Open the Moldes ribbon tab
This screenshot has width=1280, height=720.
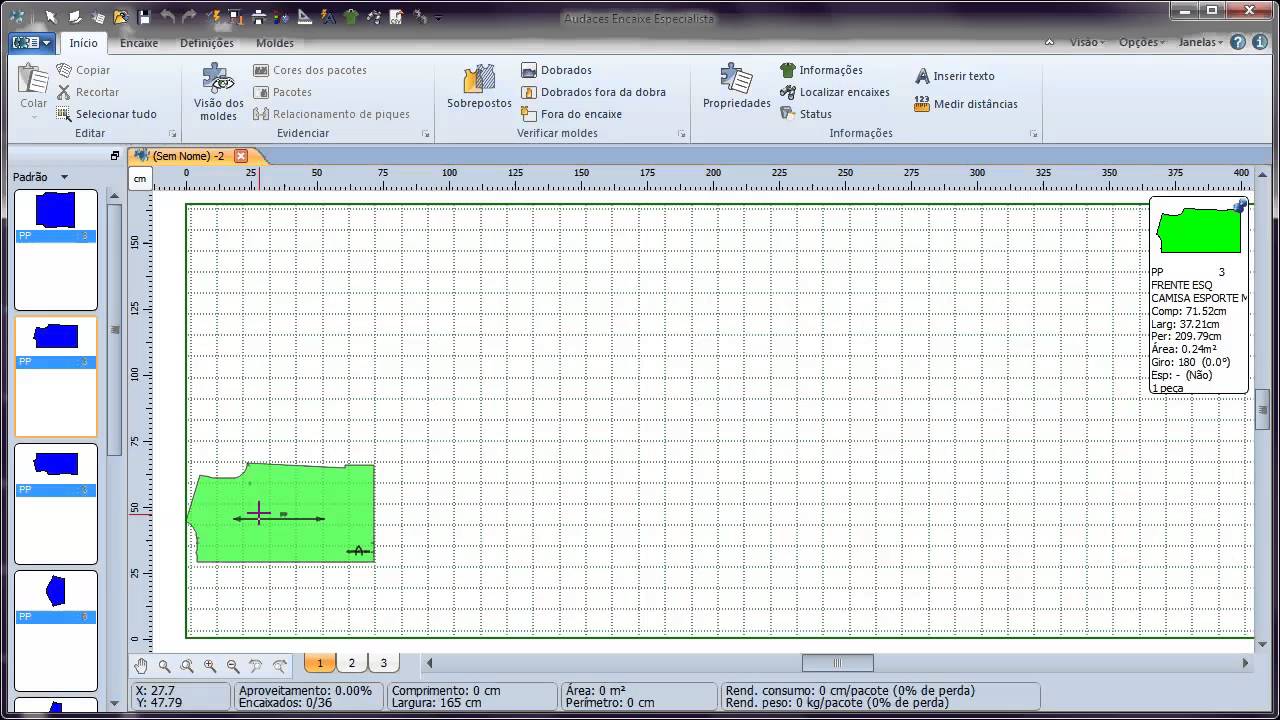[275, 43]
